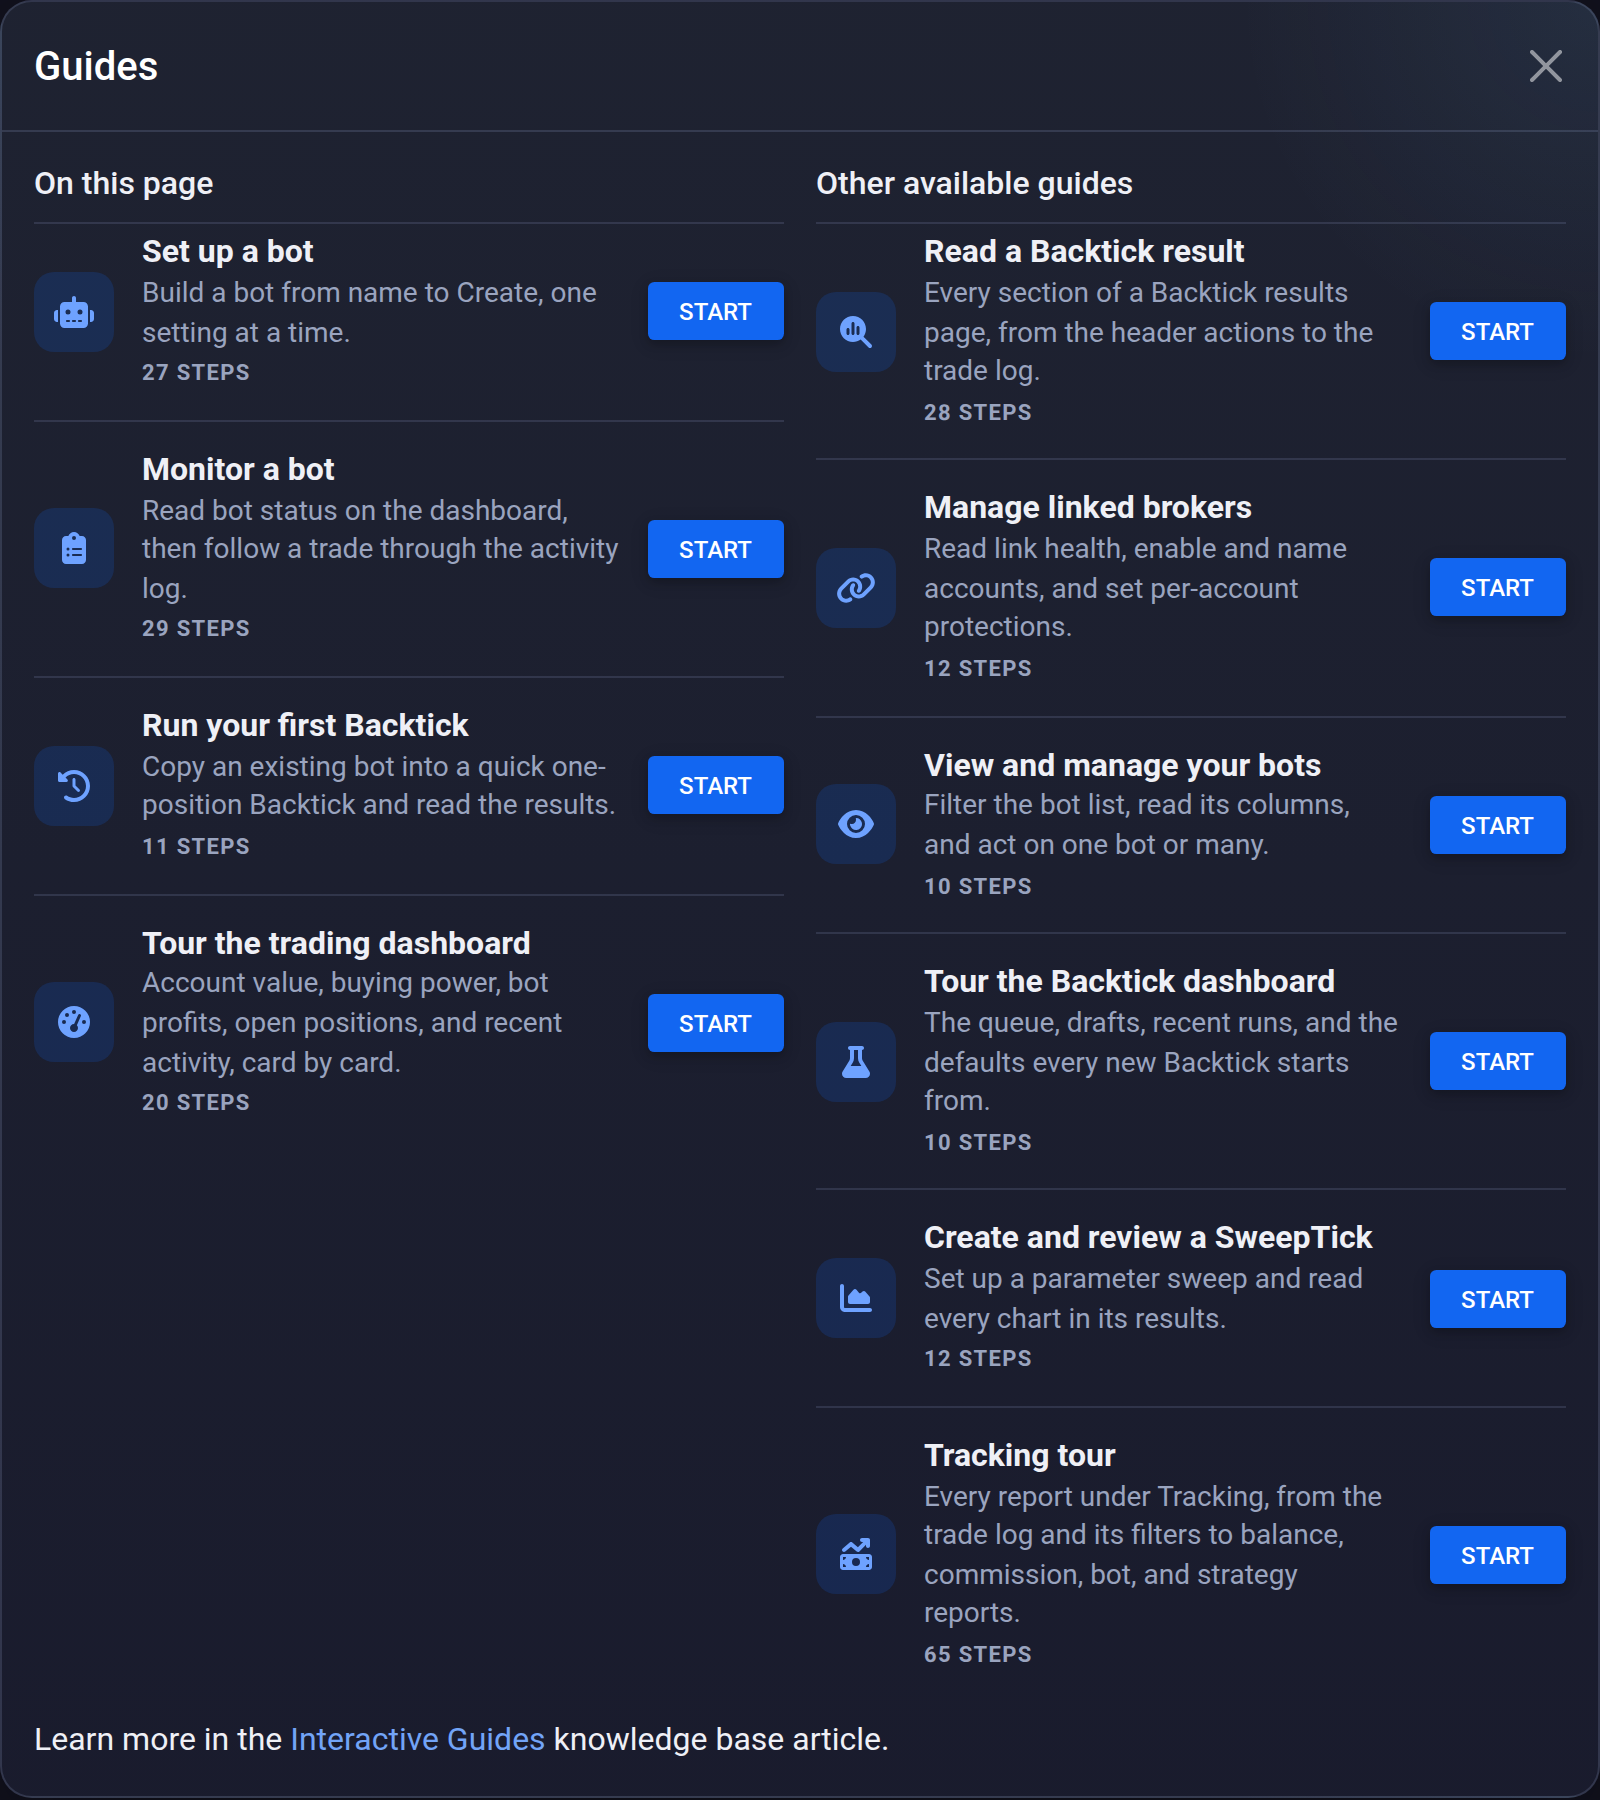Click the 65 STEPS label
Screen dimensions: 1600x1800
977,1654
